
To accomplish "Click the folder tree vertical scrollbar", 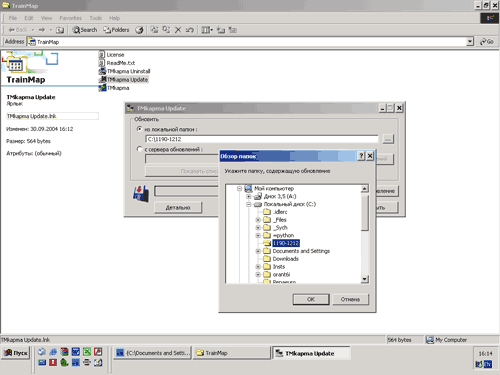I will (x=365, y=234).
